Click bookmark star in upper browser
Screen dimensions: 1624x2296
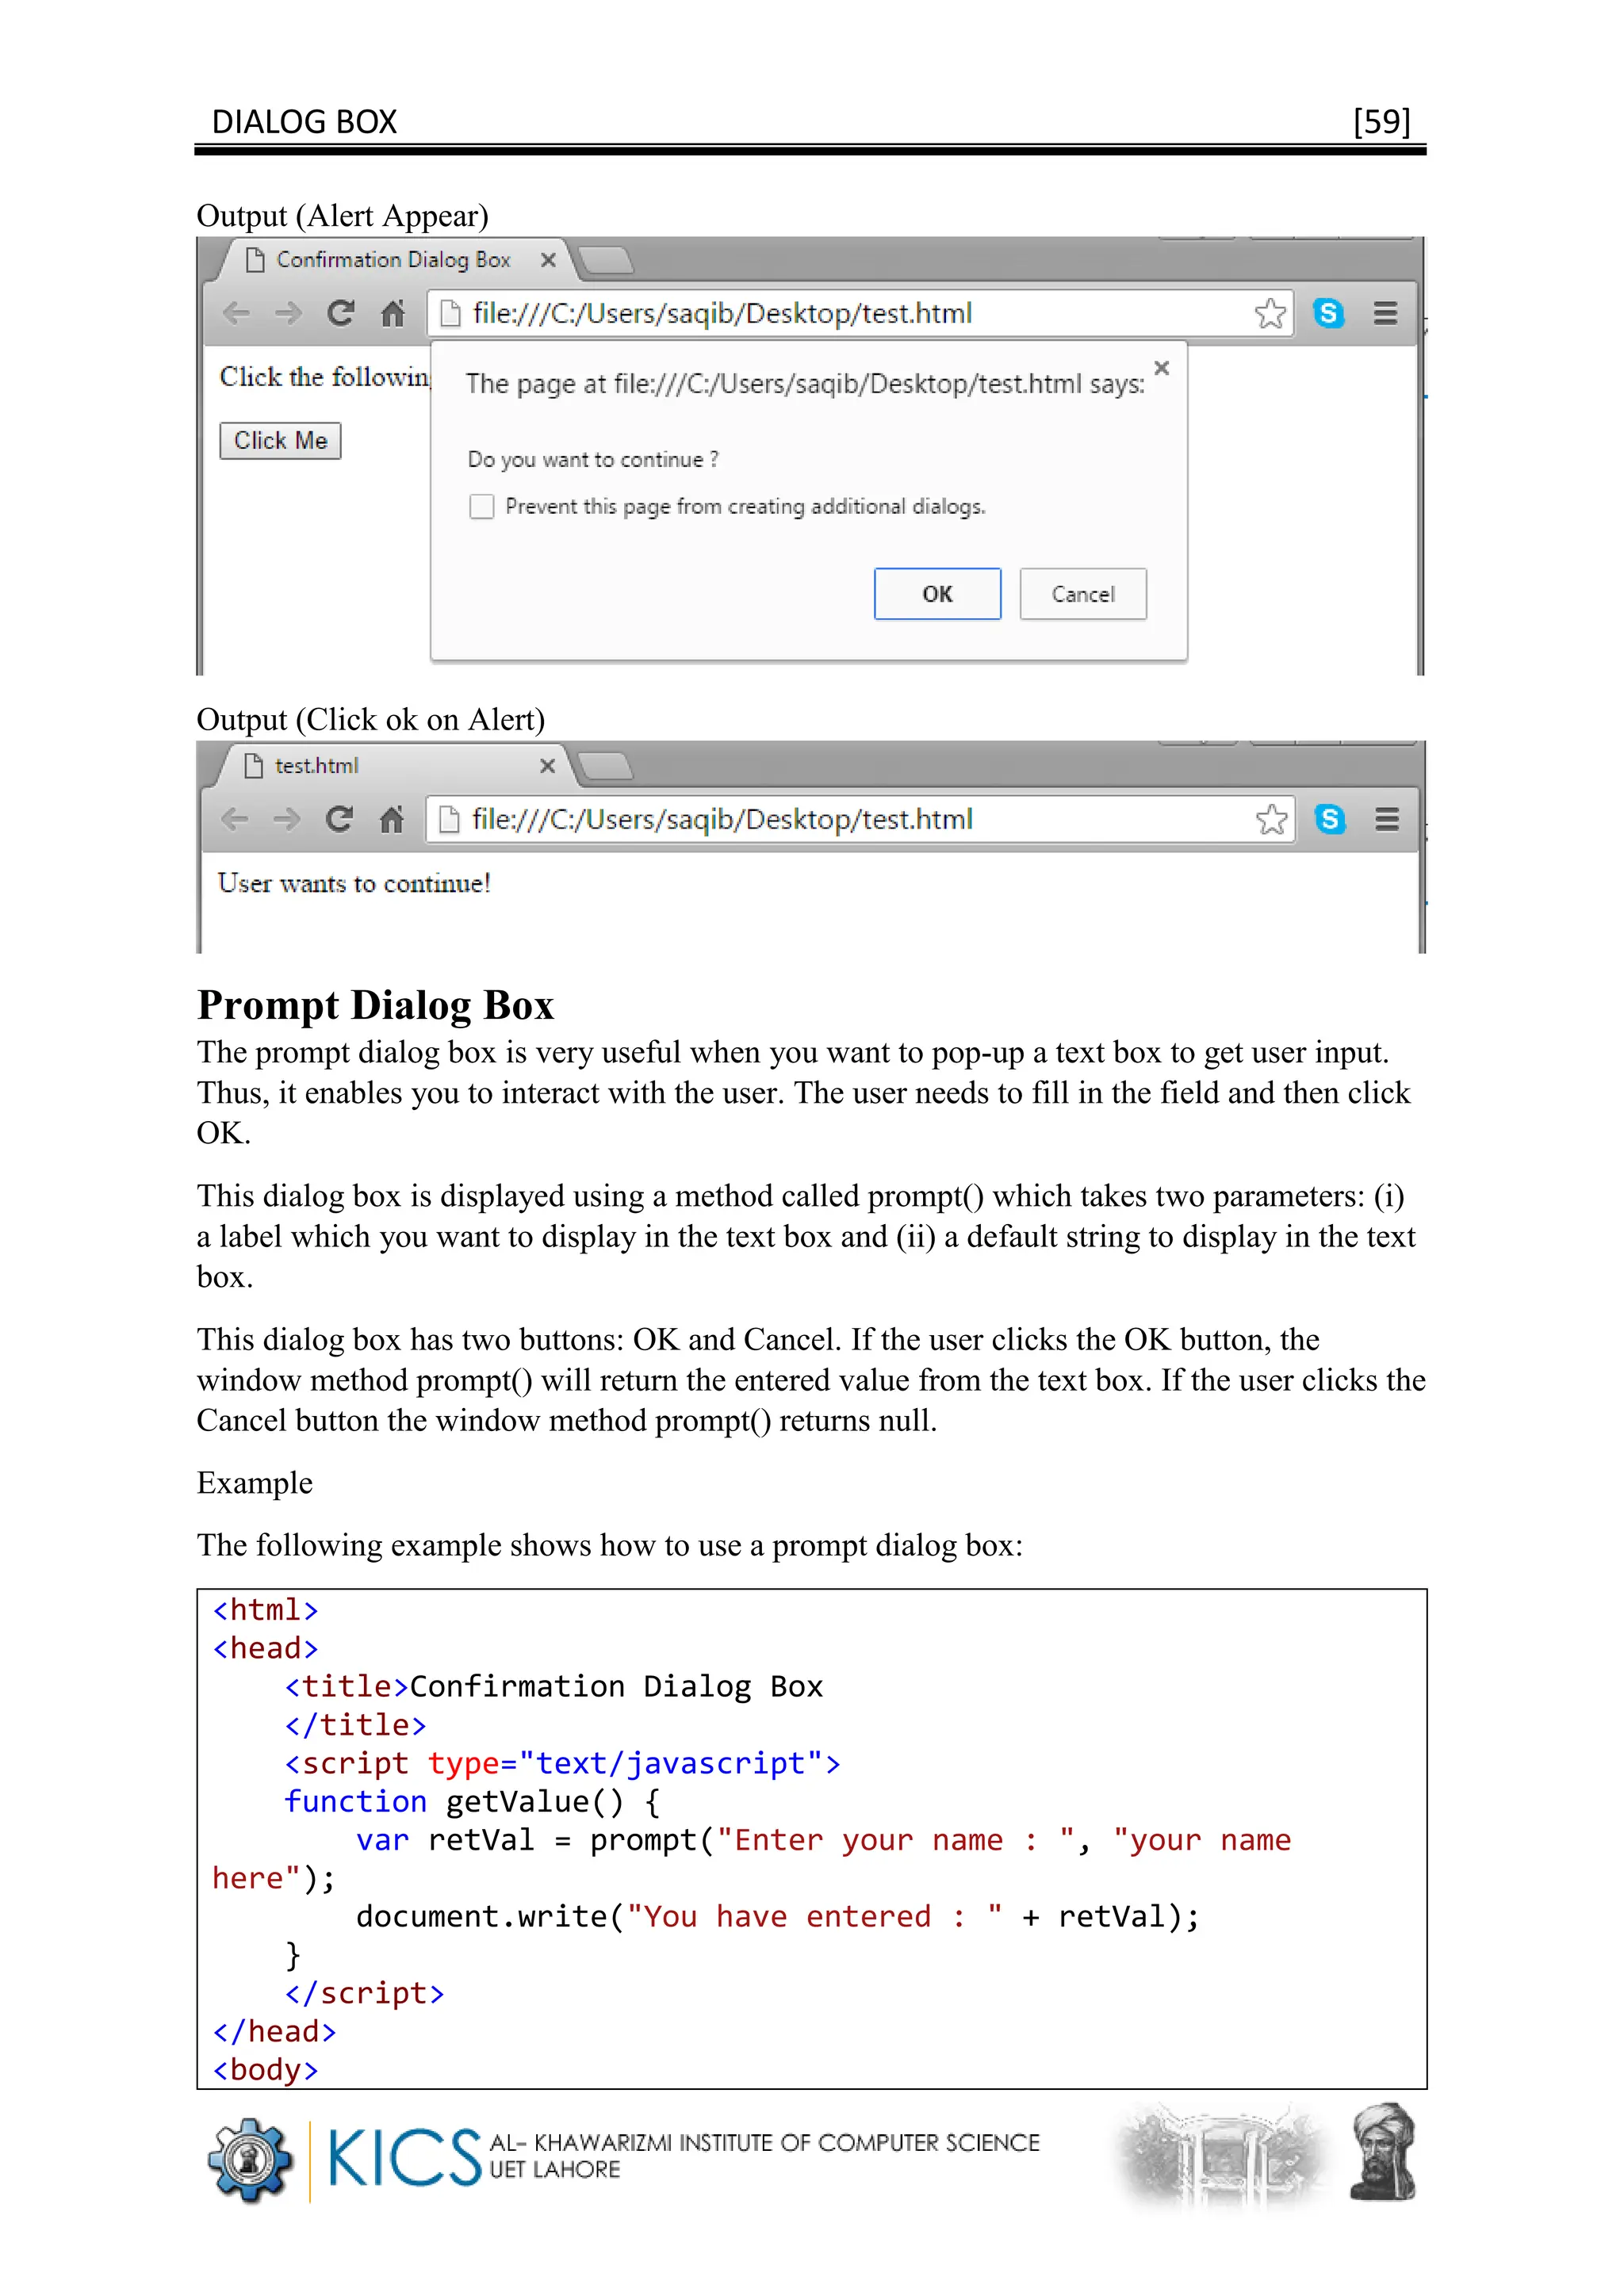click(1270, 314)
